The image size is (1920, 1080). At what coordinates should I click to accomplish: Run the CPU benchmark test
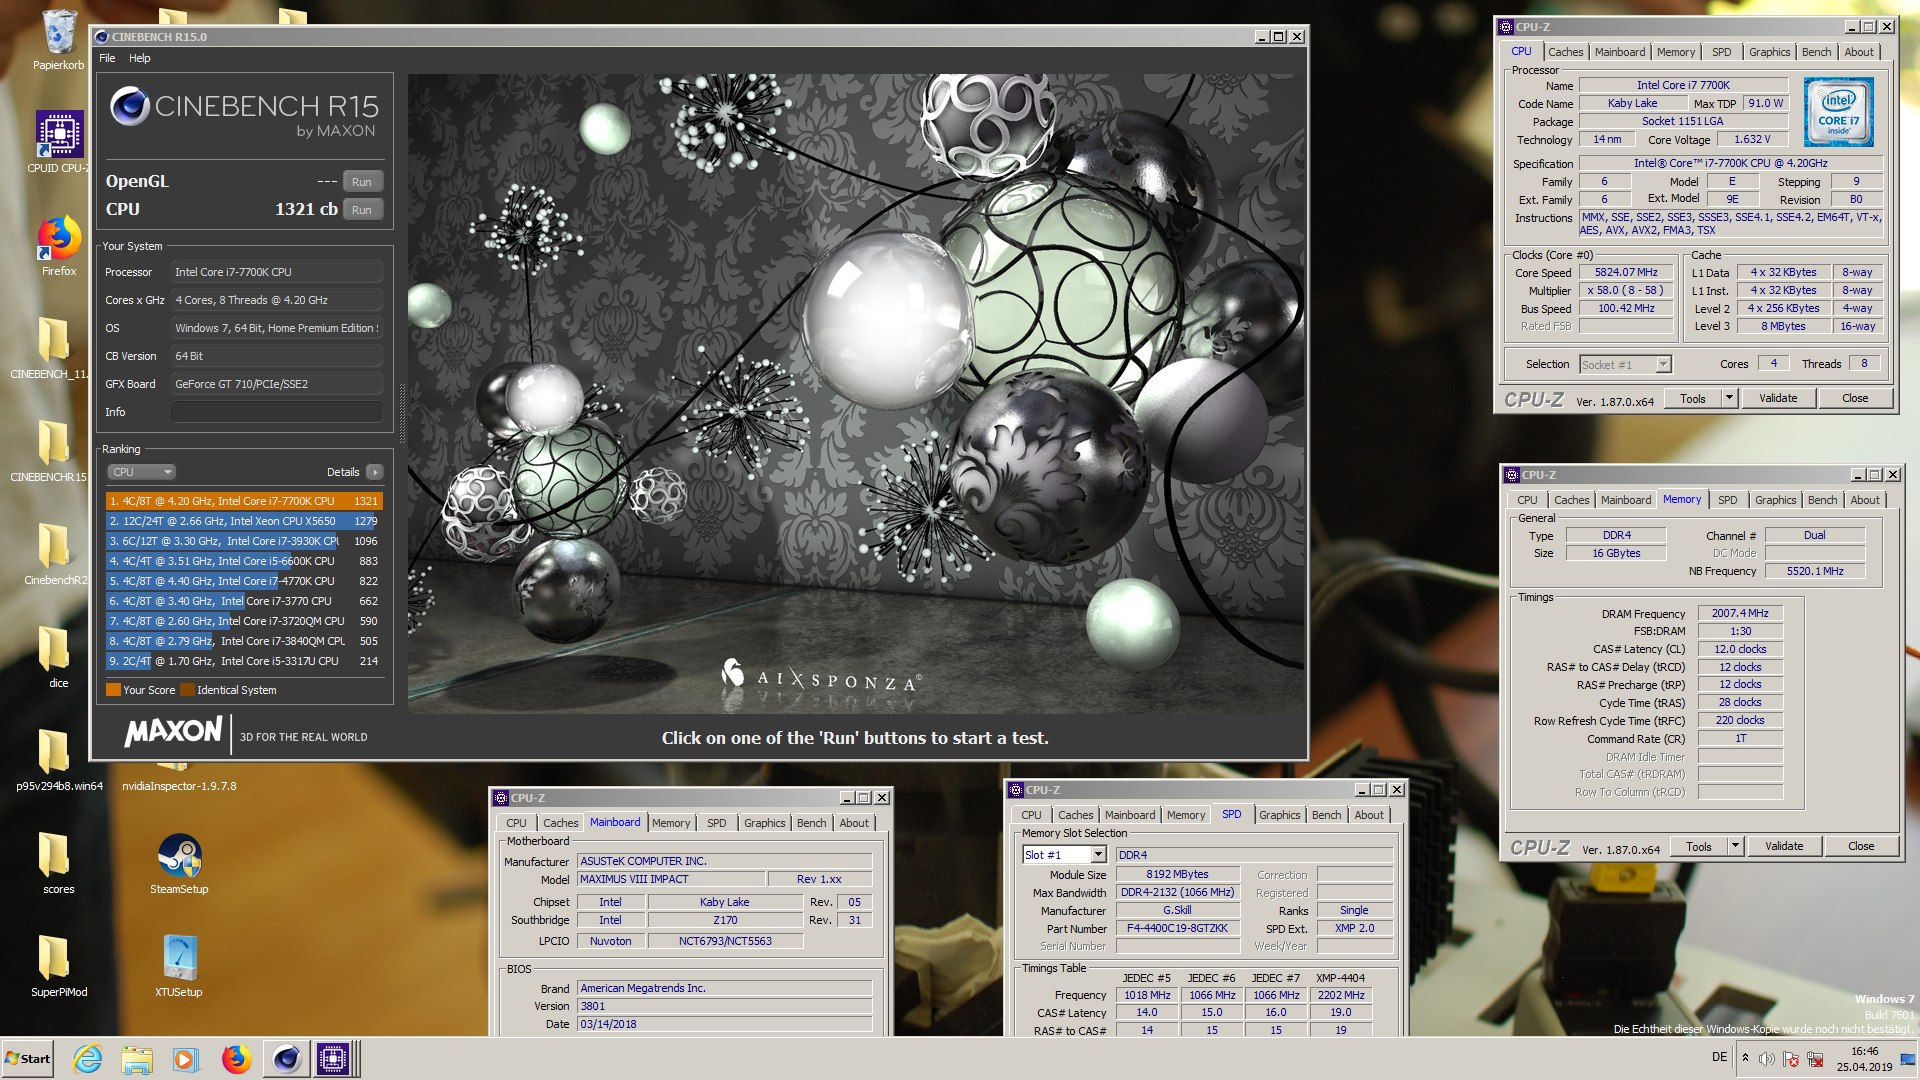pos(362,210)
